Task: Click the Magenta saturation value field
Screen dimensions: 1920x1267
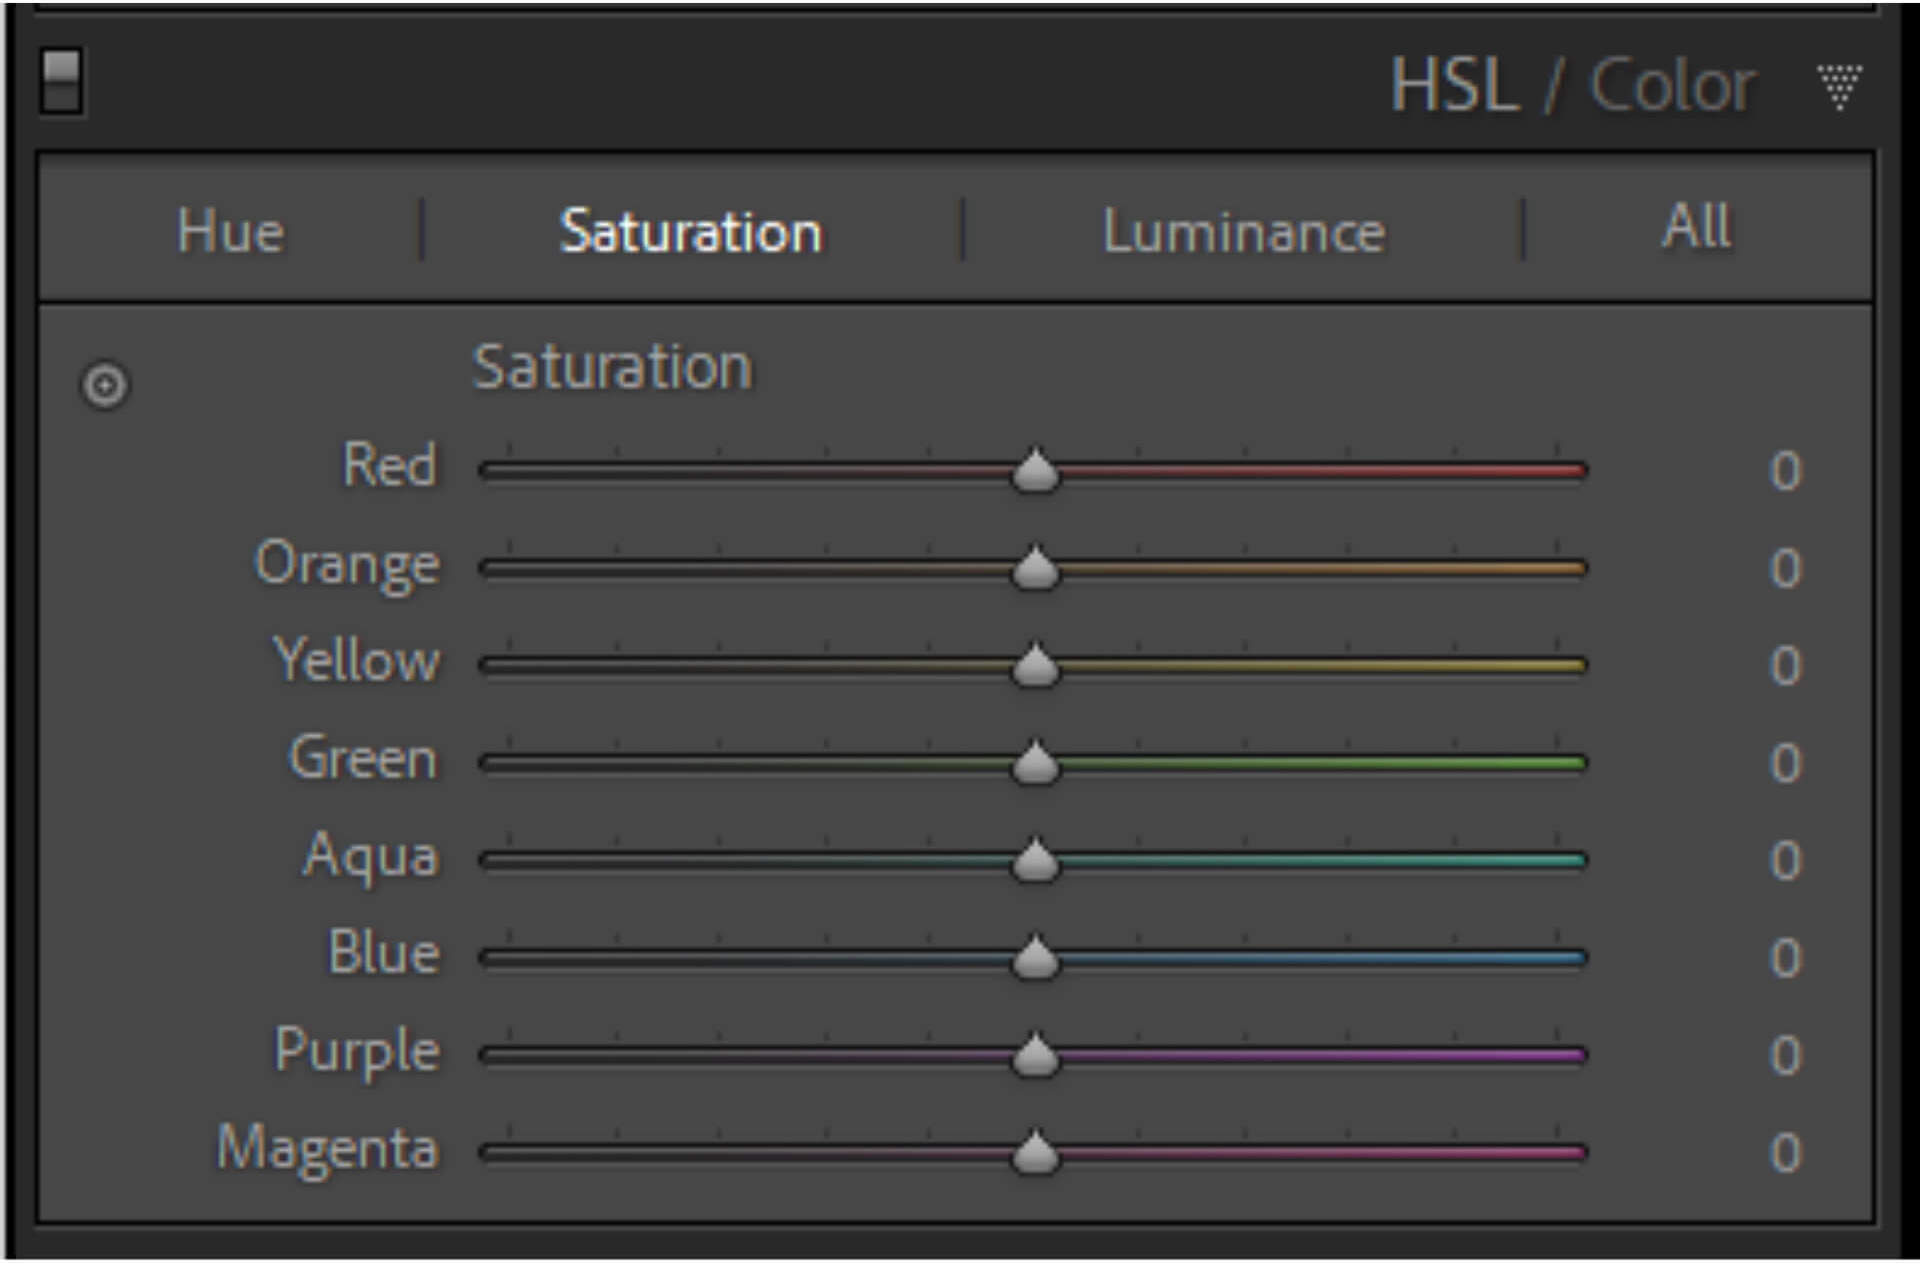Action: click(1785, 1152)
